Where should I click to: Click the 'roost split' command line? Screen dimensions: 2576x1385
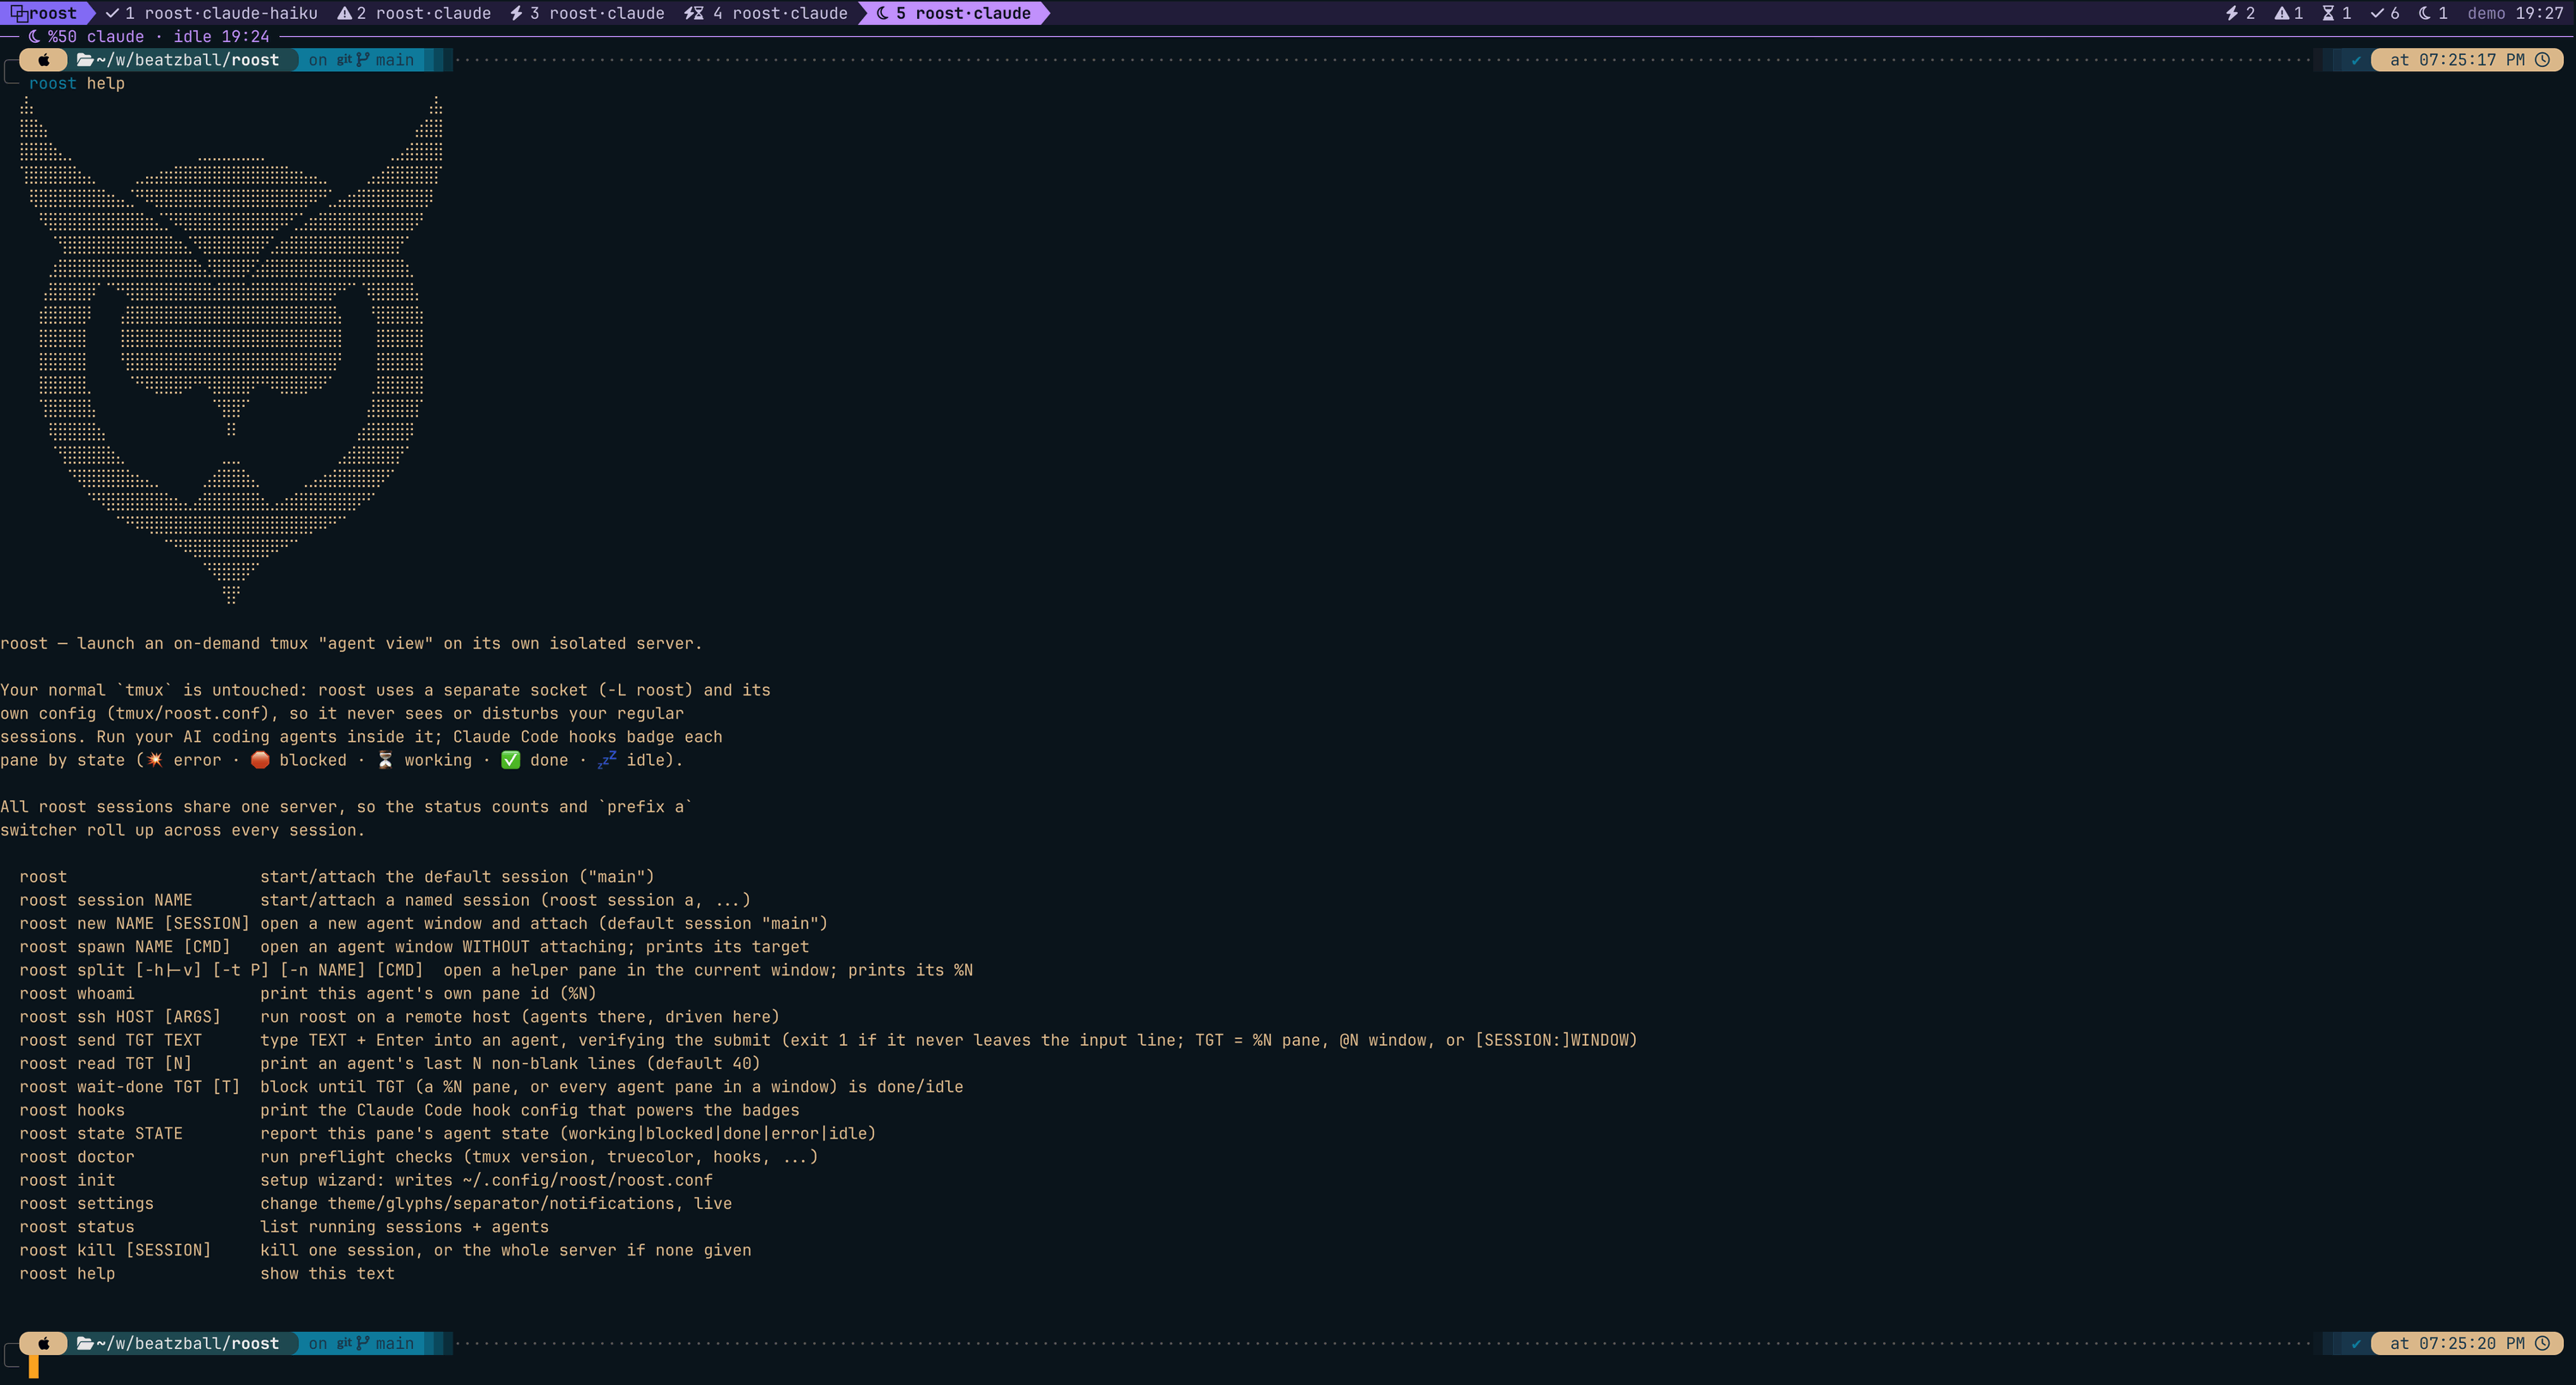click(496, 970)
